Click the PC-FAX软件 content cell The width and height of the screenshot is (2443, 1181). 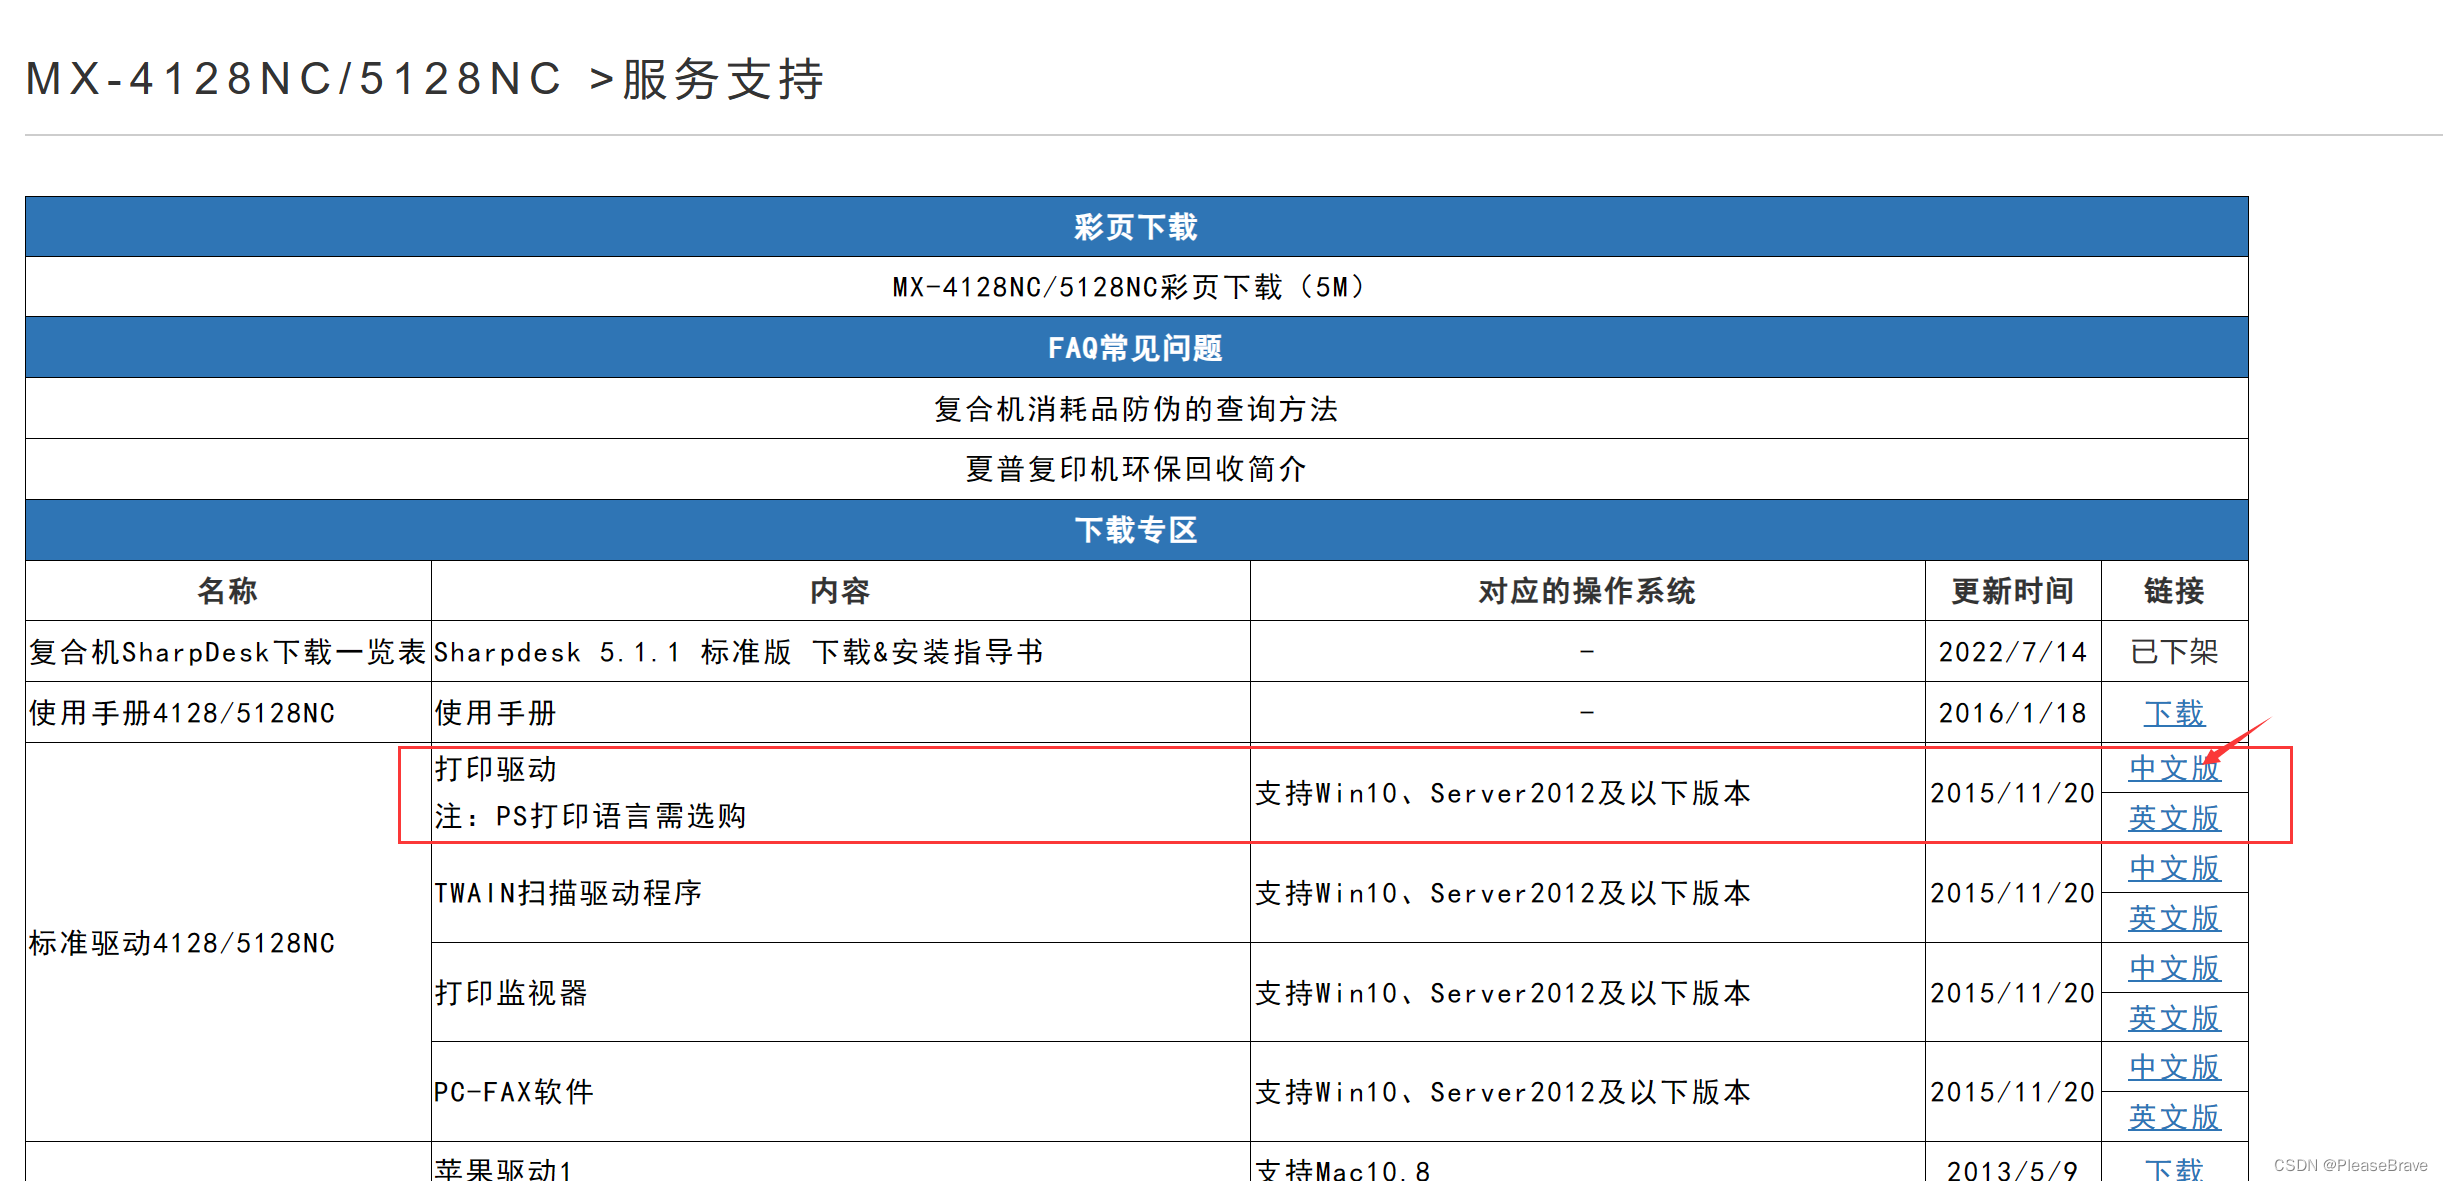[x=840, y=1092]
